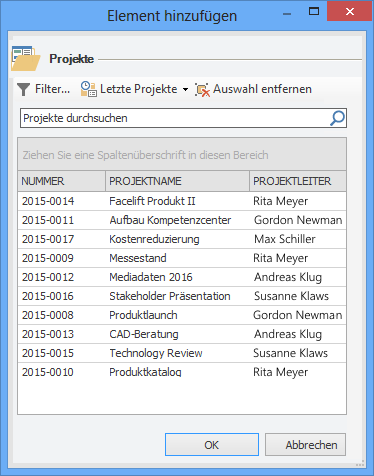
Task: Click the Letzte Projekte label
Action: click(x=139, y=89)
